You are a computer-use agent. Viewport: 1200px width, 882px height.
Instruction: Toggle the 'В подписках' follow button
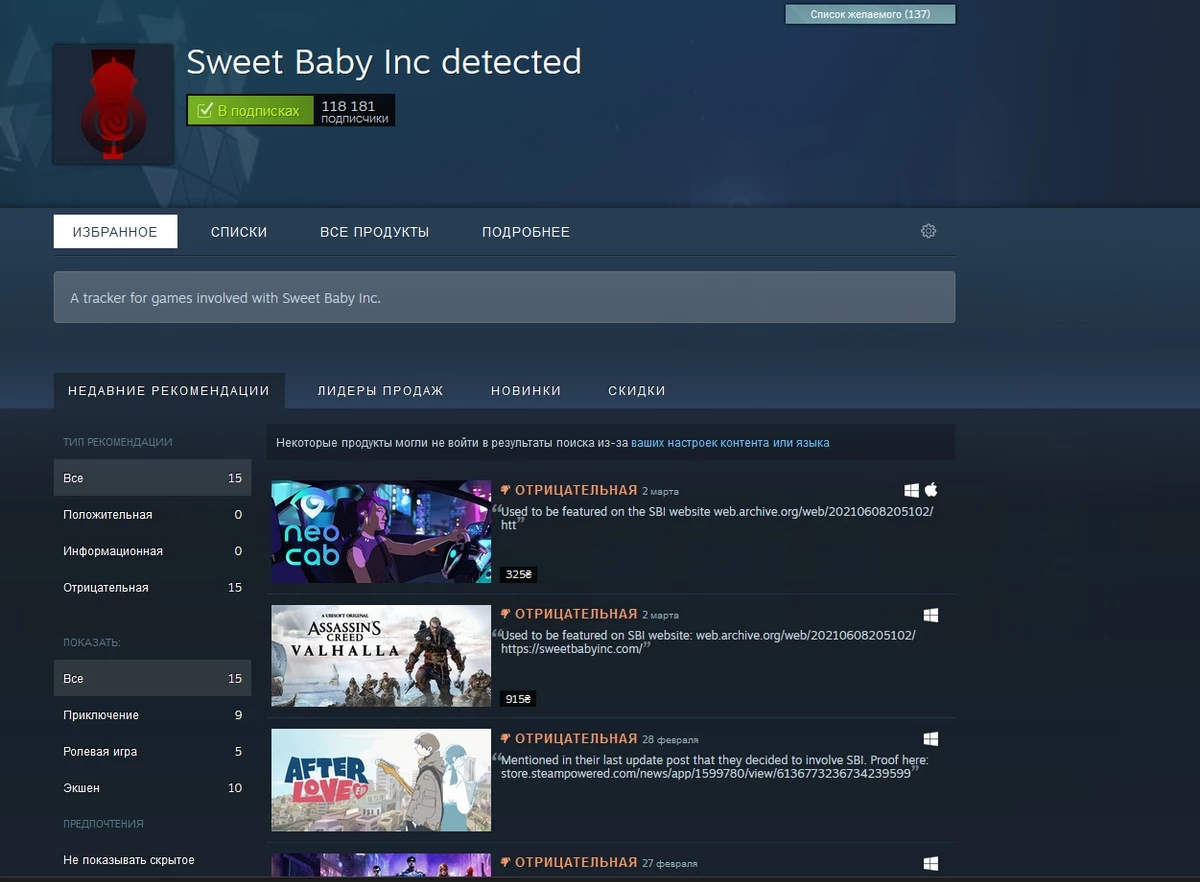click(x=250, y=110)
